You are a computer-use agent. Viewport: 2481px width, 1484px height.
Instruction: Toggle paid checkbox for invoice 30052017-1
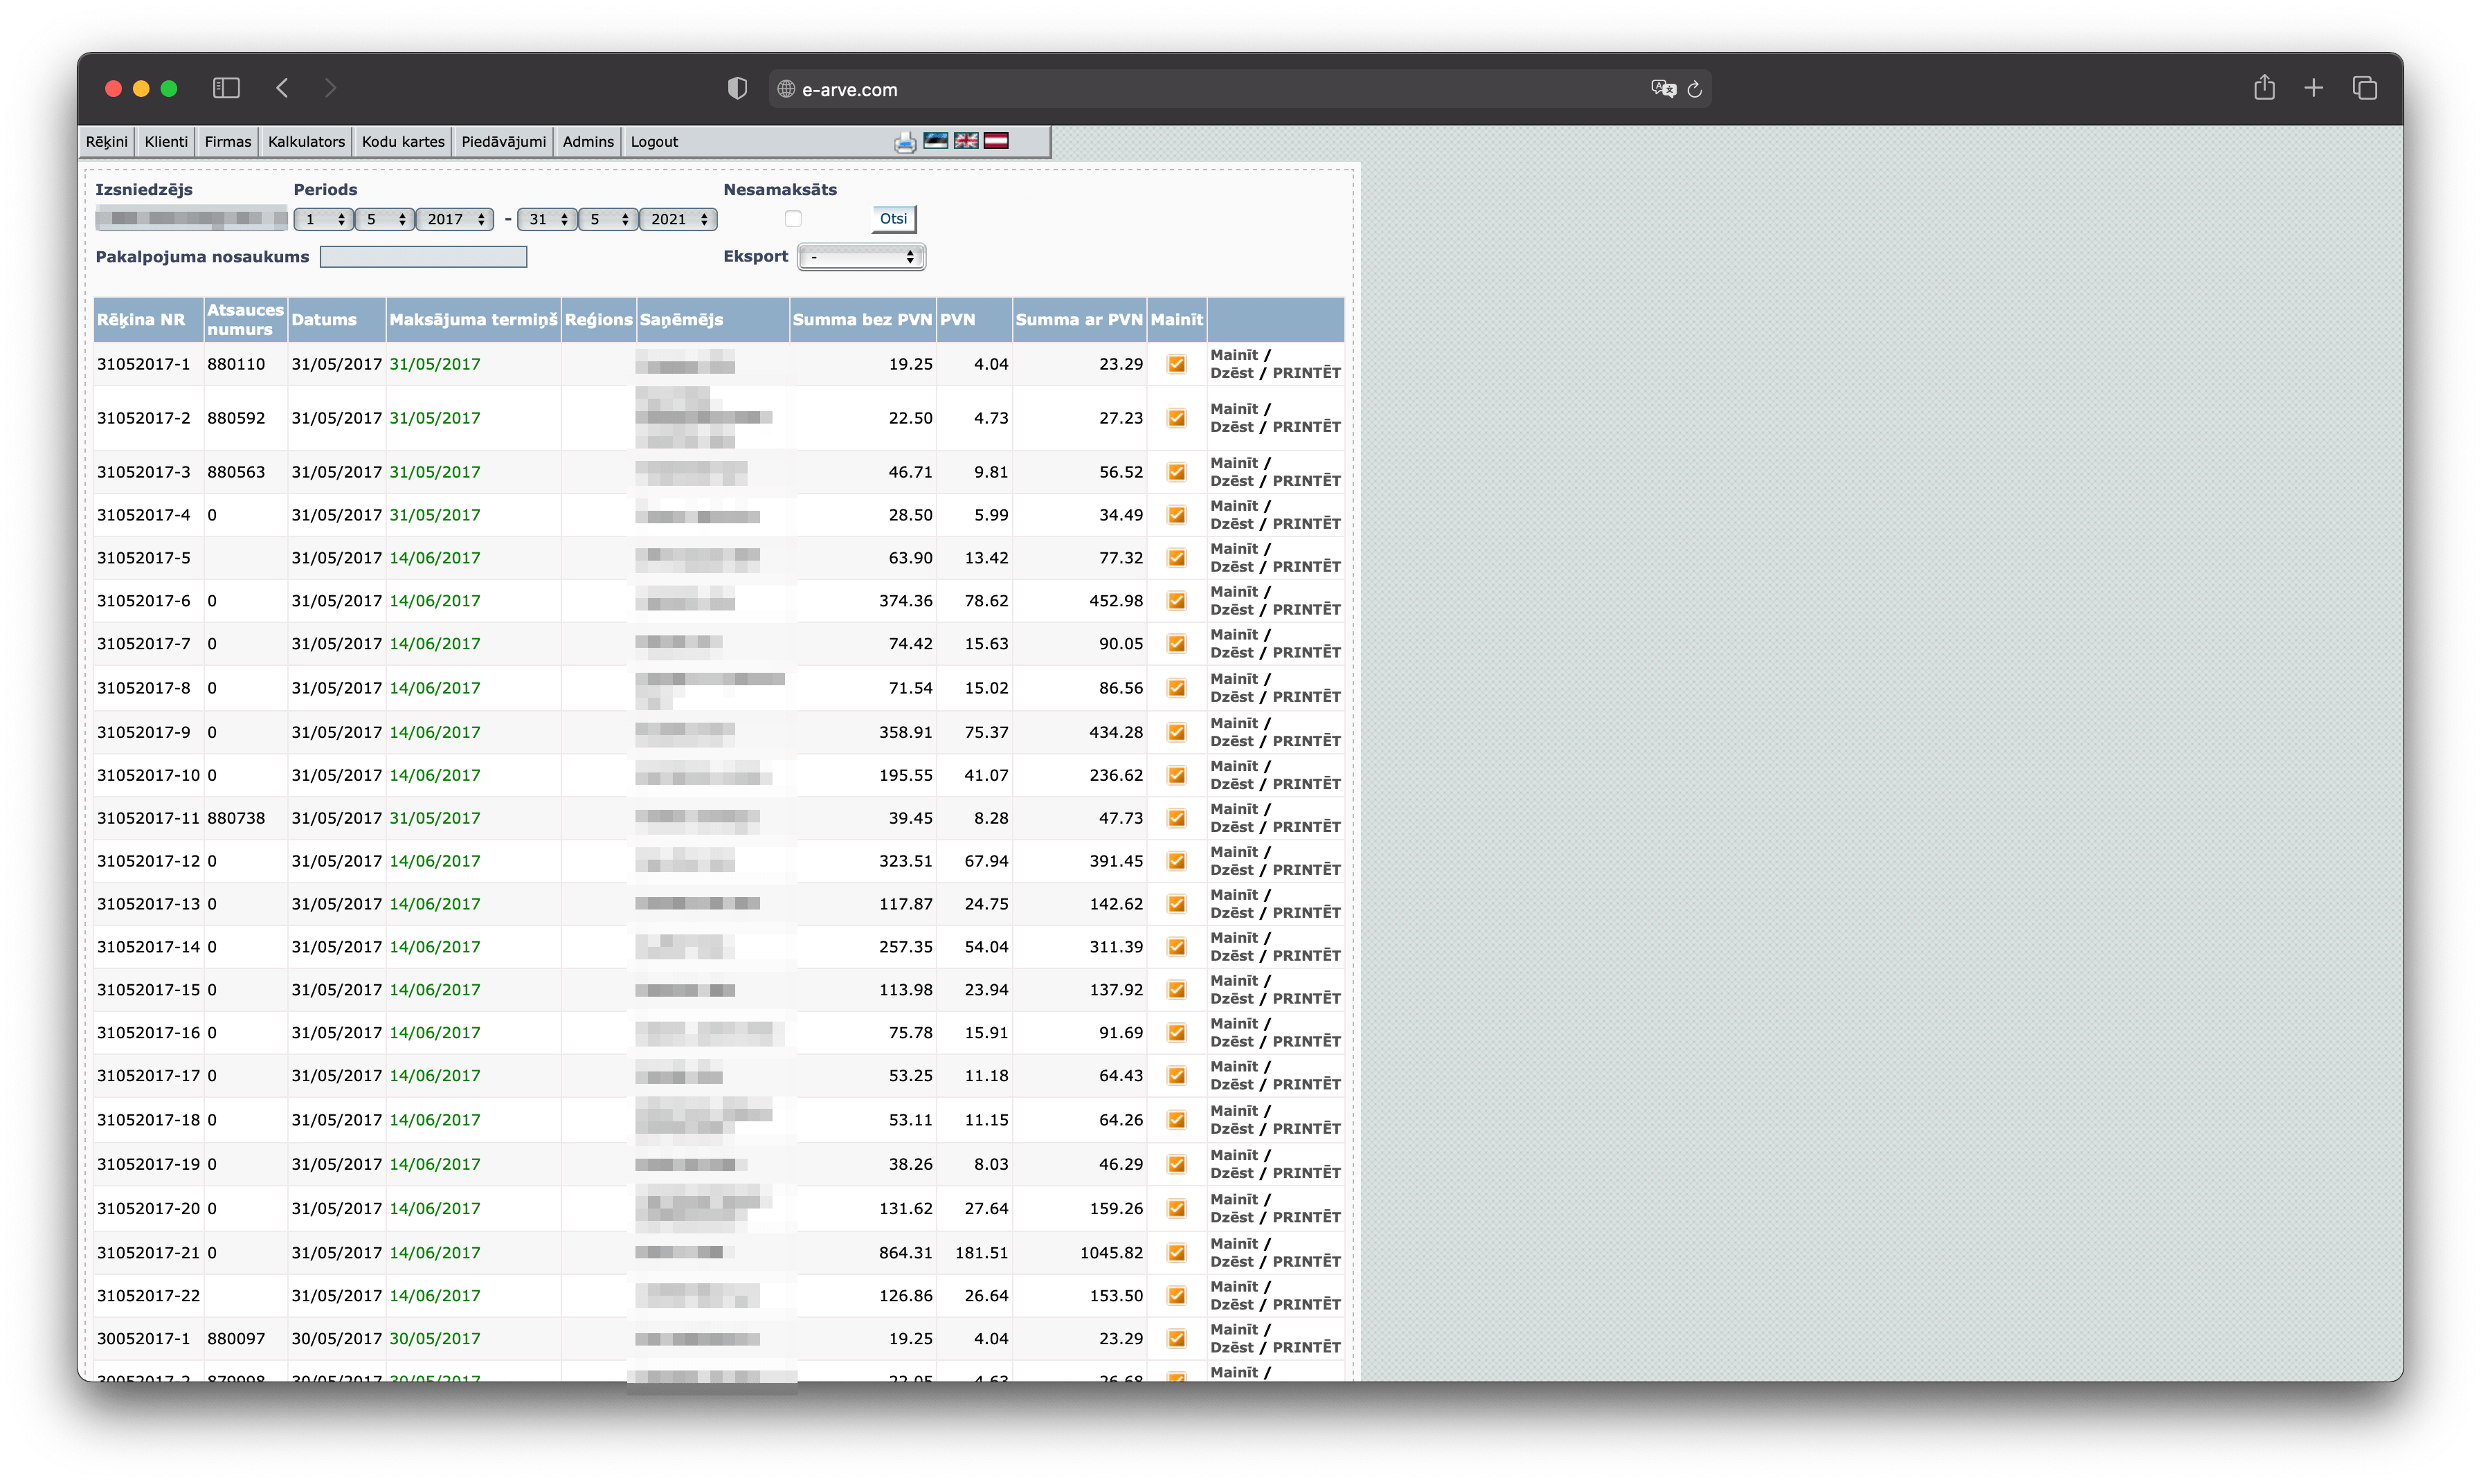(1176, 1339)
